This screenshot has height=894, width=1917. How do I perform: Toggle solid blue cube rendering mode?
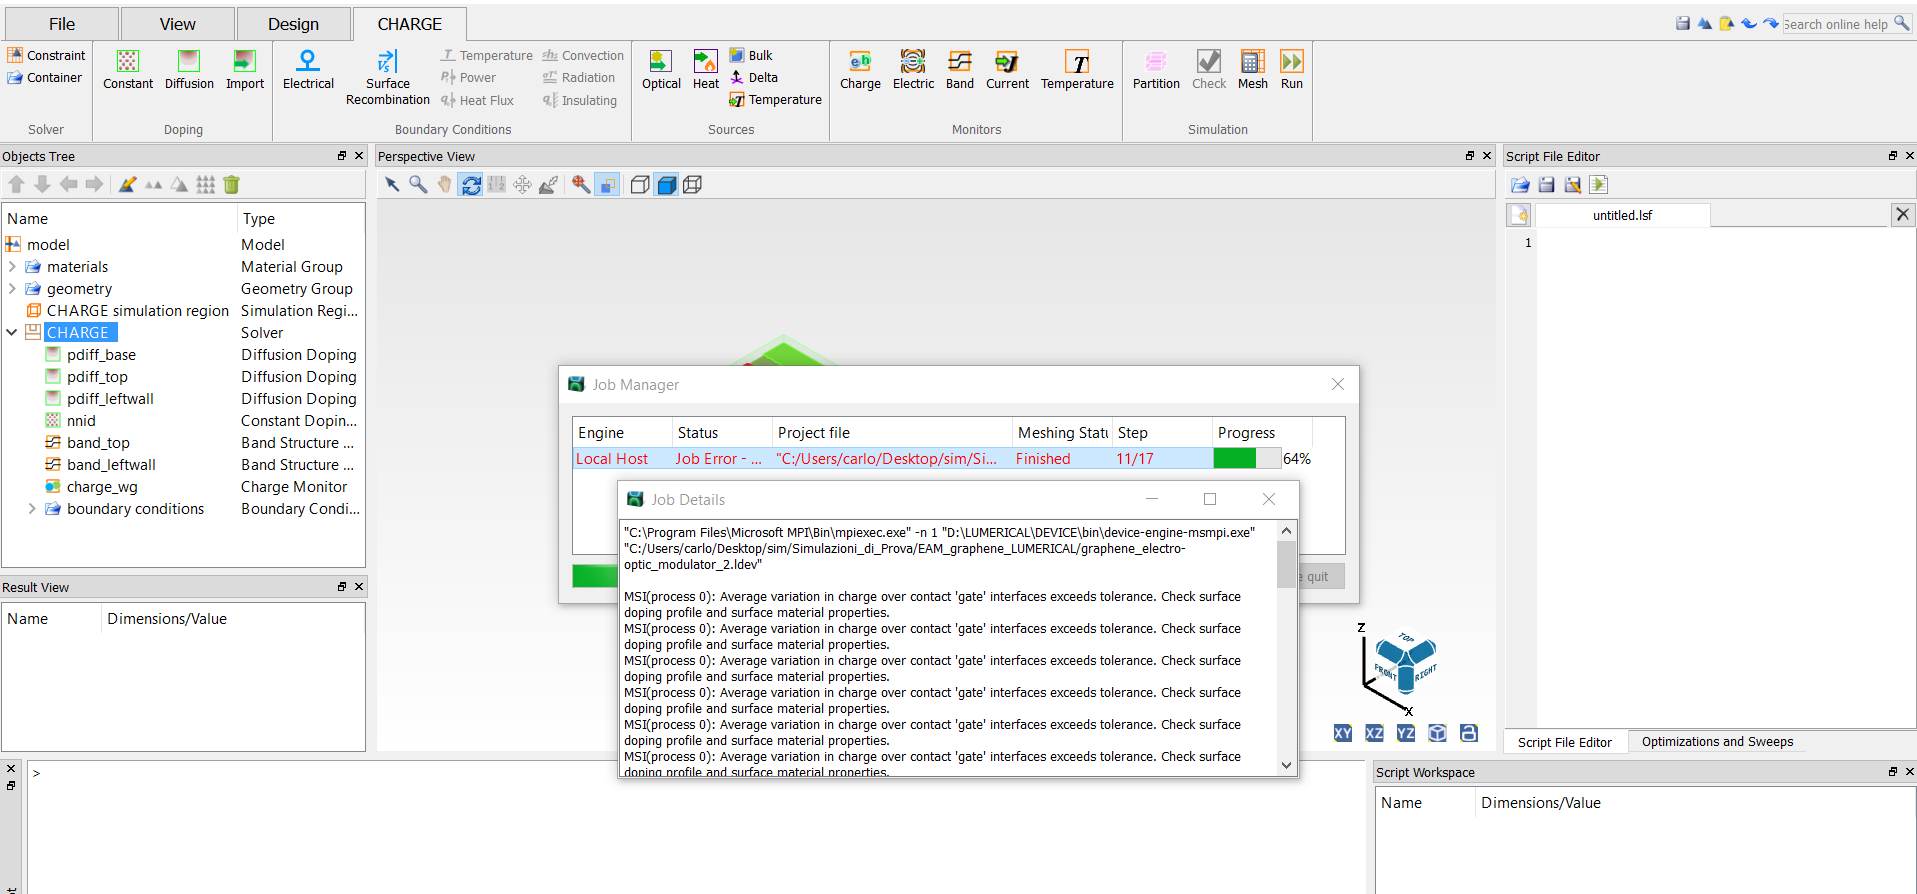[666, 184]
